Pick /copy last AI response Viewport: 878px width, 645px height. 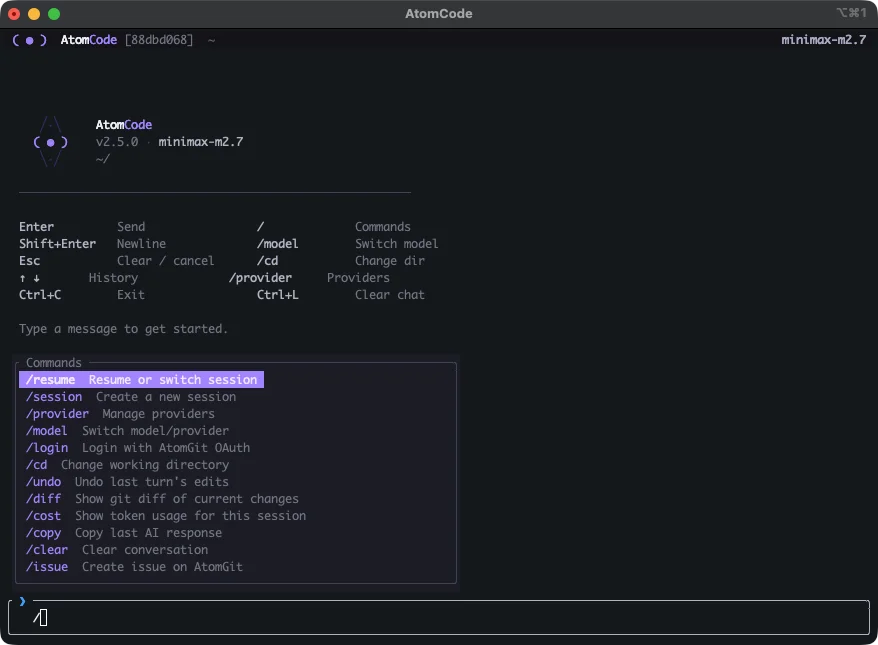124,533
